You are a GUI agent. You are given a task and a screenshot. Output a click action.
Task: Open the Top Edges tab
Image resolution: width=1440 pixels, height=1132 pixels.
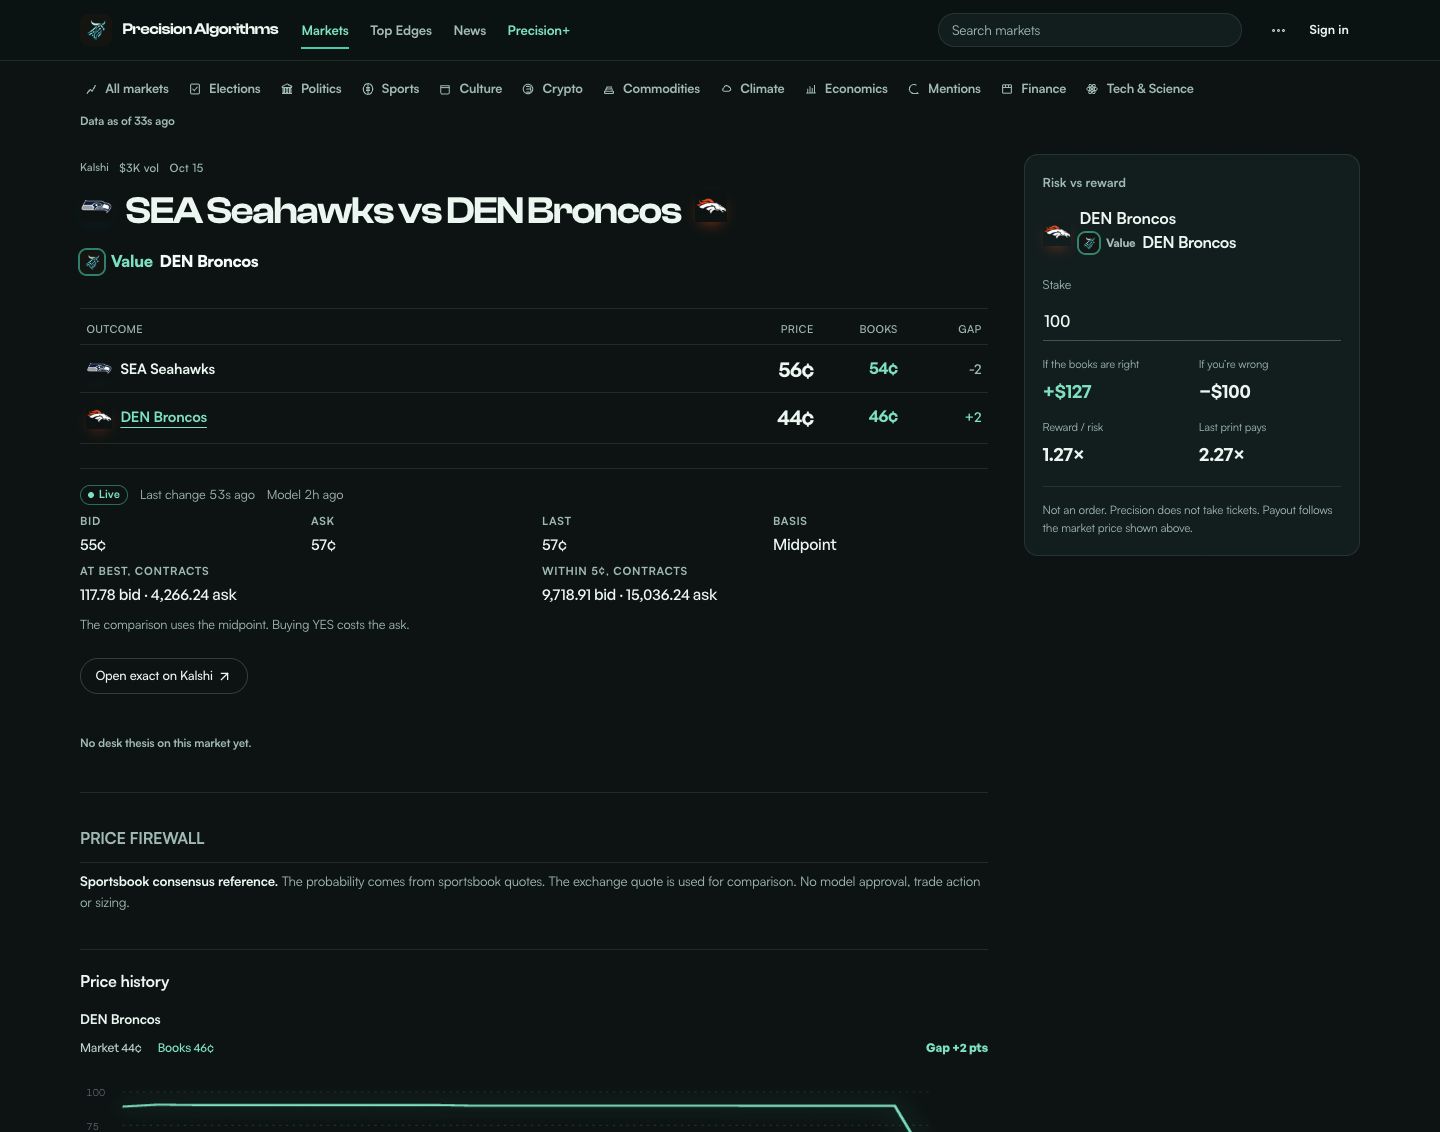(x=401, y=31)
